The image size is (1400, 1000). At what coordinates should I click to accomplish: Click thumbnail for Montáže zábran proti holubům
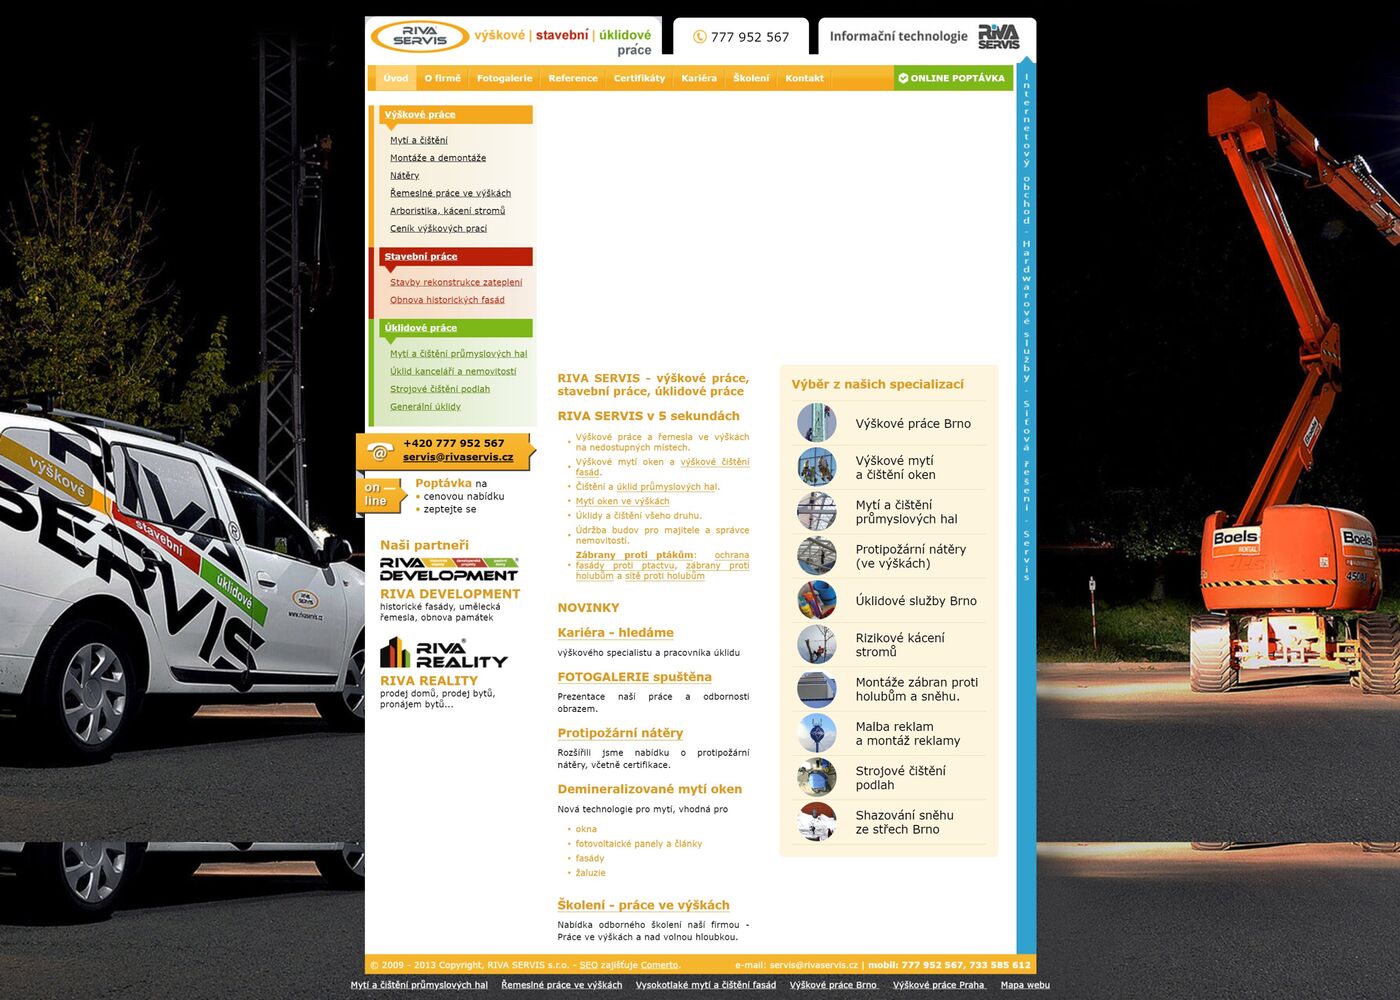[816, 688]
